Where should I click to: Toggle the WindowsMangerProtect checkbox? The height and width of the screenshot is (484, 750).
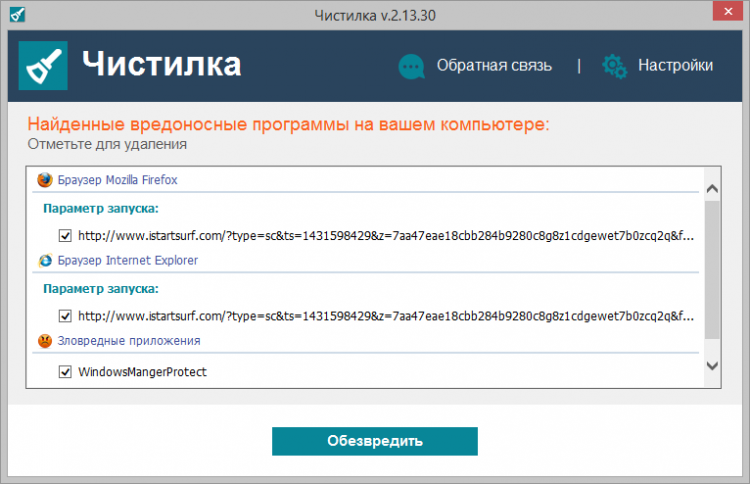pyautogui.click(x=66, y=373)
